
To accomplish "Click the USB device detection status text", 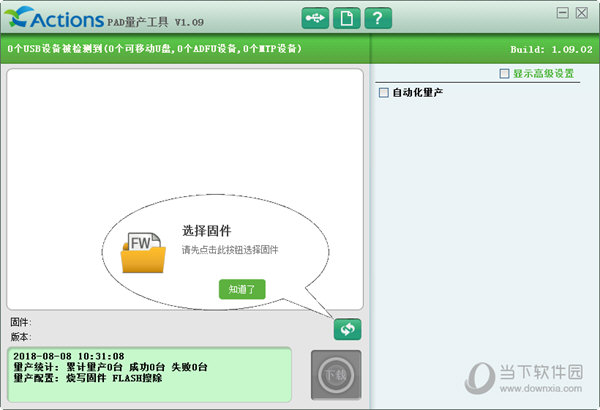I will pos(154,49).
